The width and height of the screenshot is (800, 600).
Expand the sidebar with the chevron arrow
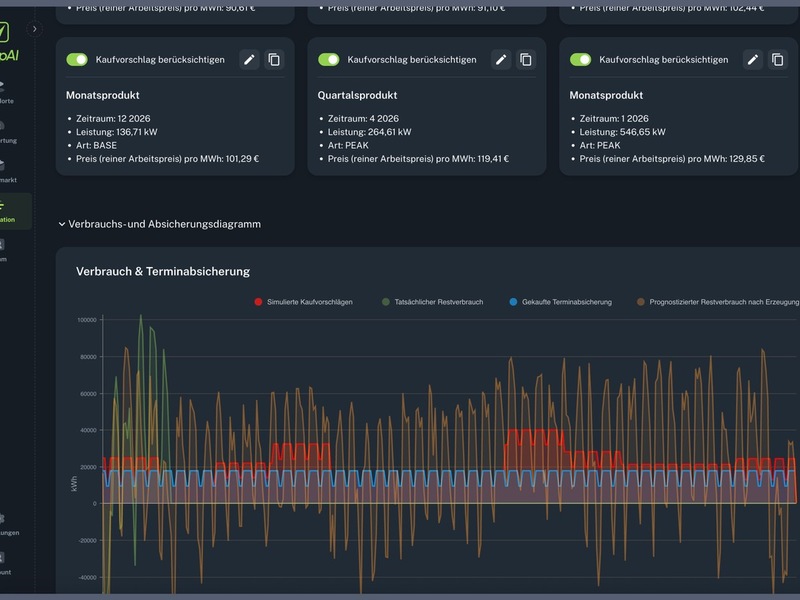pyautogui.click(x=34, y=29)
